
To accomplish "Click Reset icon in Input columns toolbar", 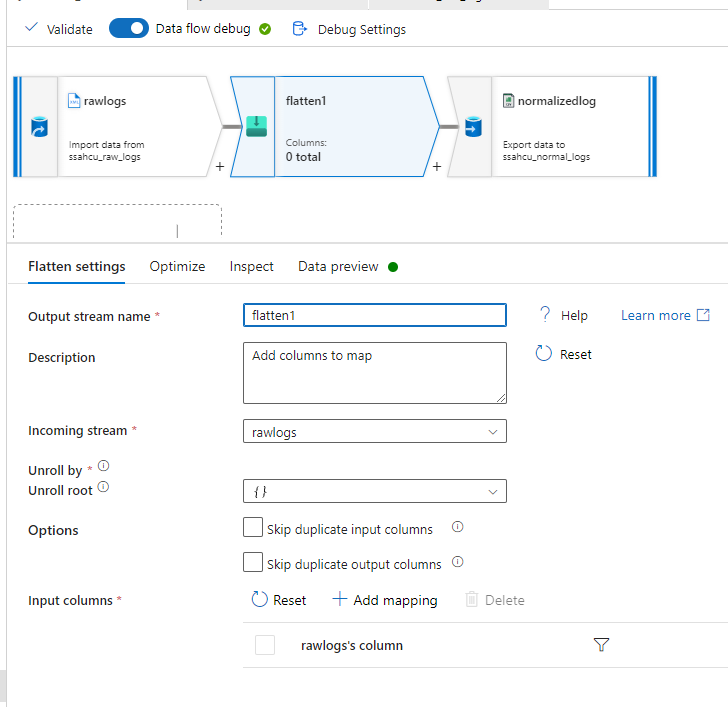I will 260,599.
